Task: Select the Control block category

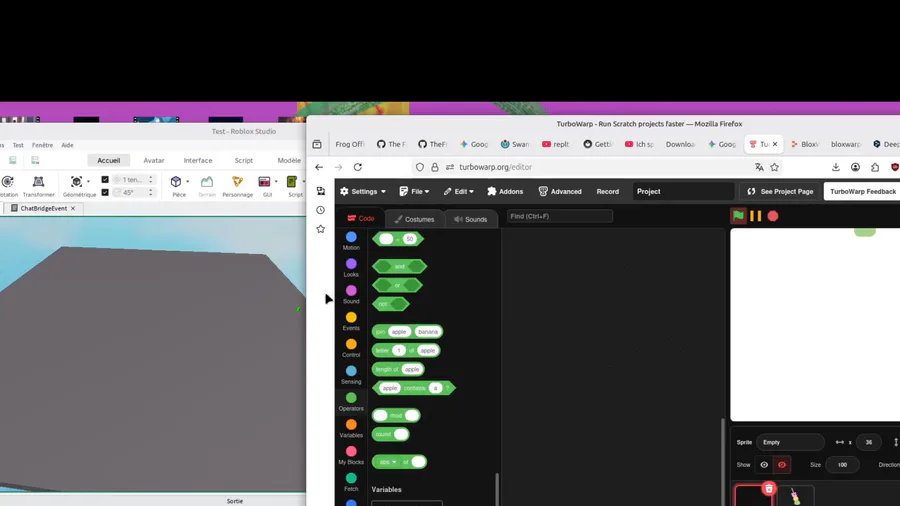Action: click(x=351, y=348)
